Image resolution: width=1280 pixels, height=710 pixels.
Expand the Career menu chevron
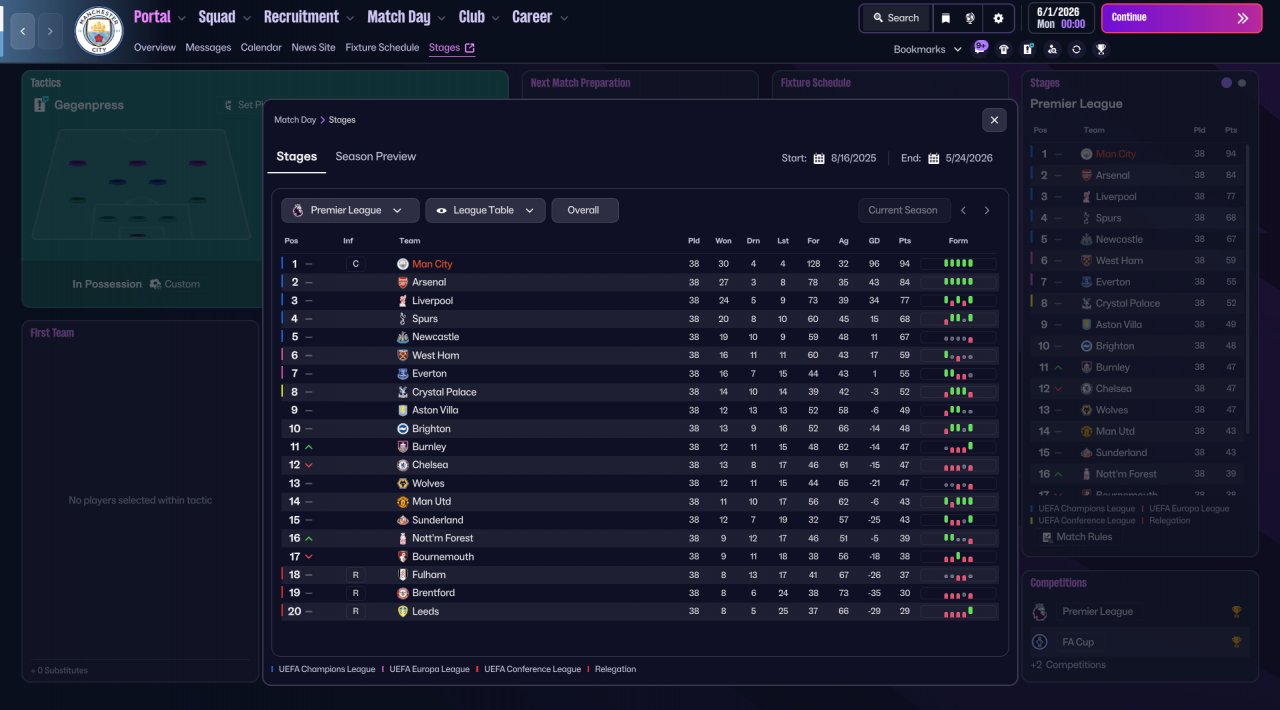pos(564,18)
